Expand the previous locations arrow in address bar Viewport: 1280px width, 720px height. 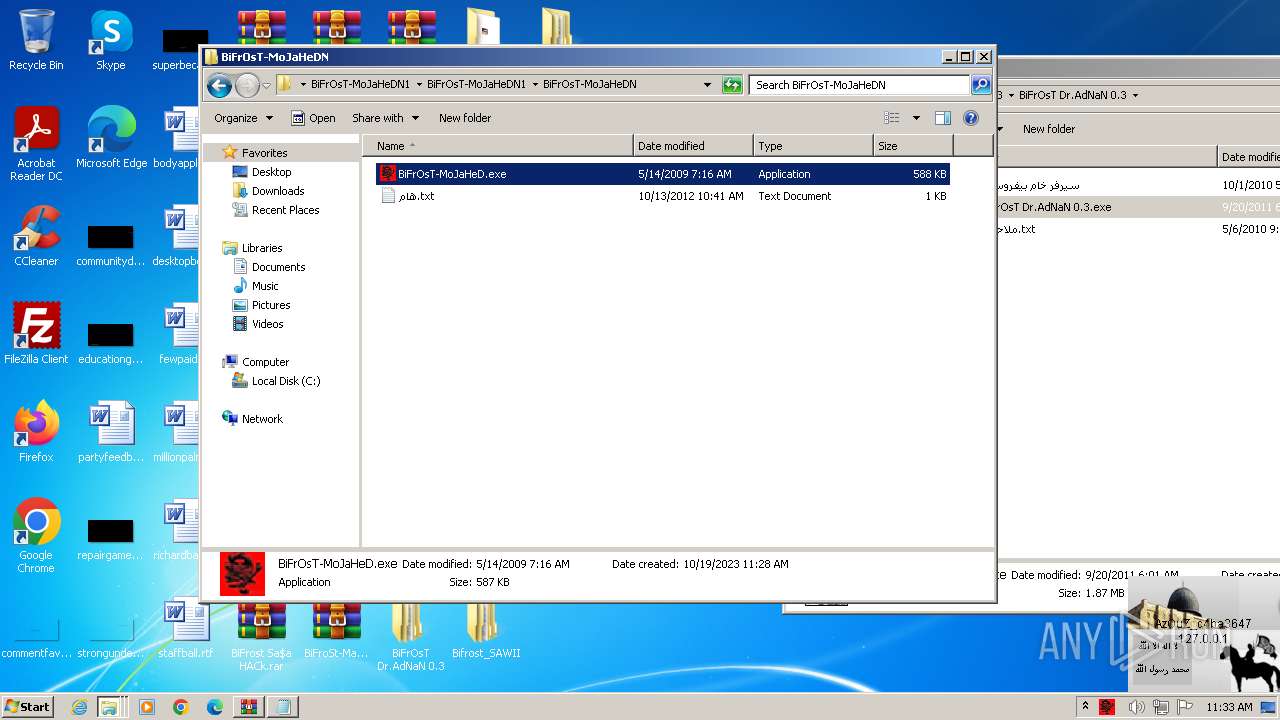click(707, 85)
